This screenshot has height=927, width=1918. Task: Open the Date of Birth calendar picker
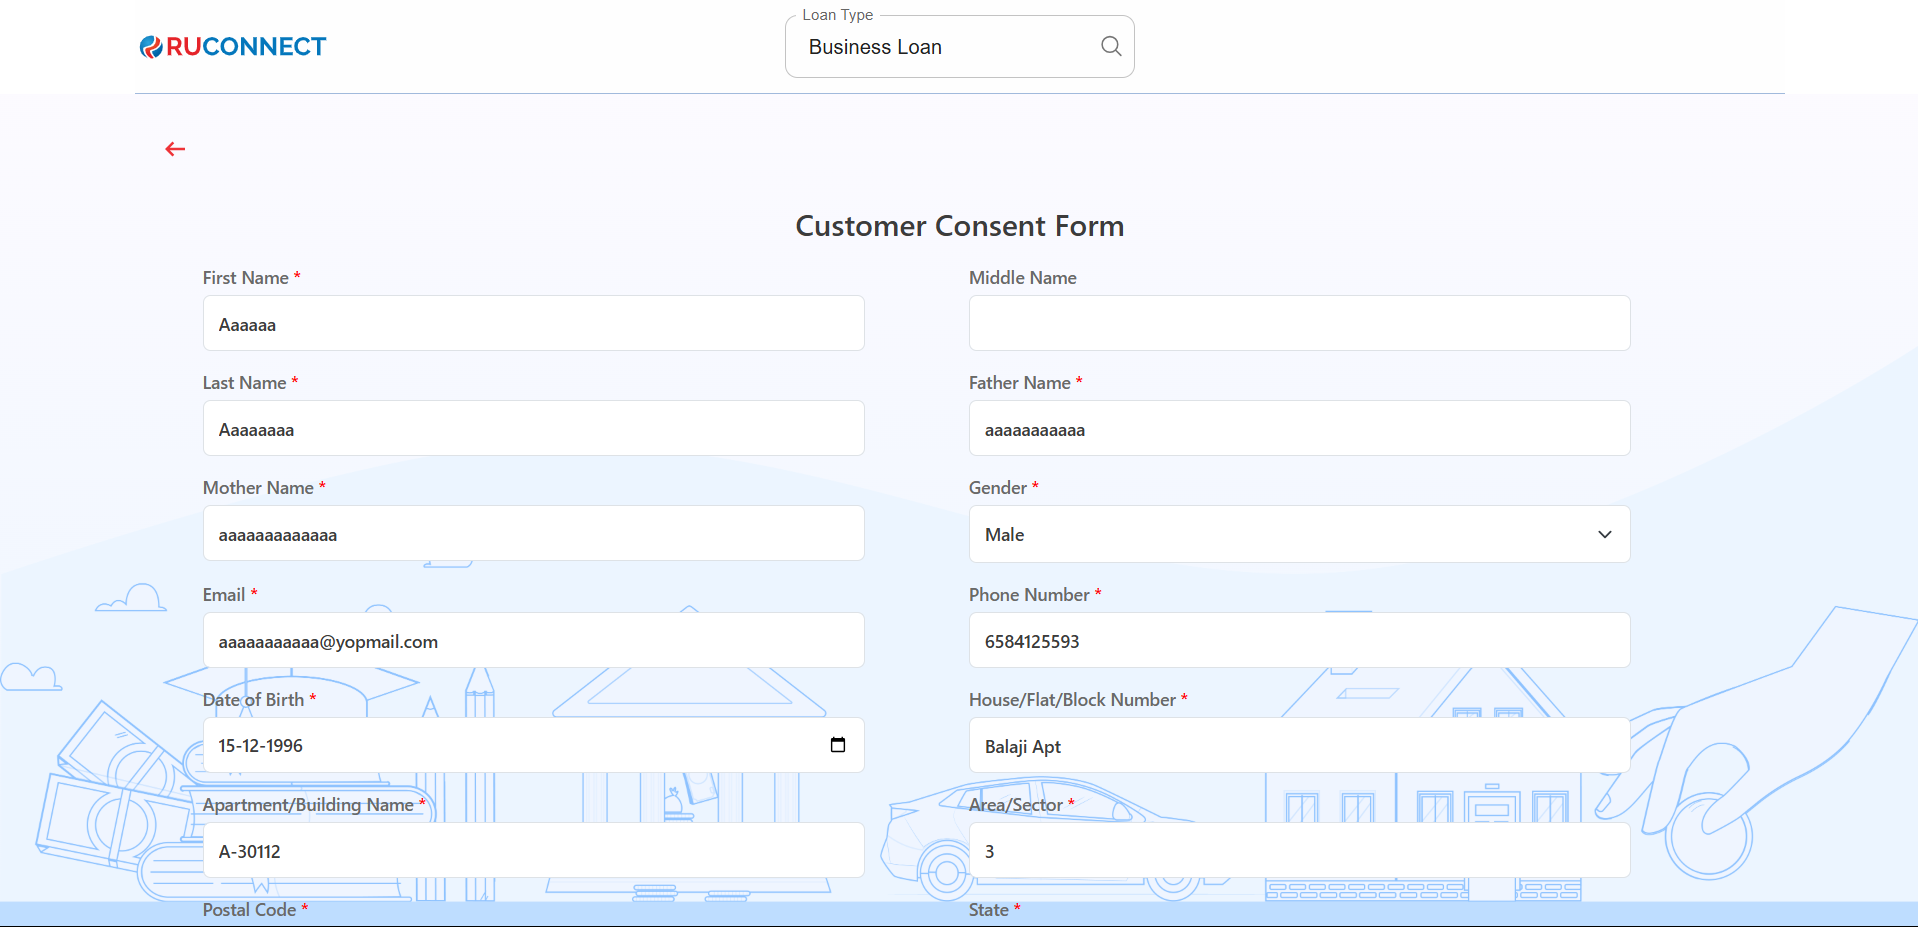(838, 745)
